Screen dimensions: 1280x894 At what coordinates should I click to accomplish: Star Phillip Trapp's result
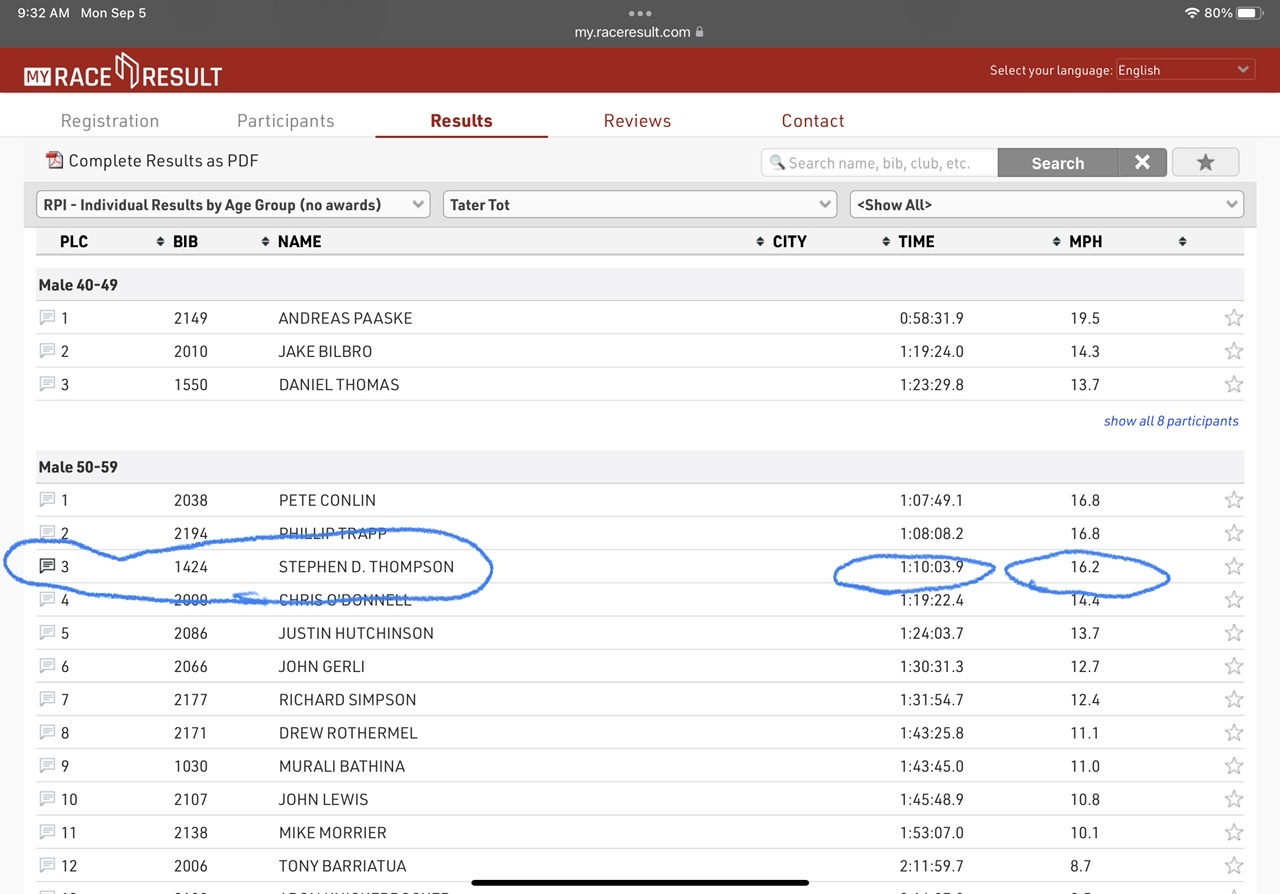[1234, 533]
